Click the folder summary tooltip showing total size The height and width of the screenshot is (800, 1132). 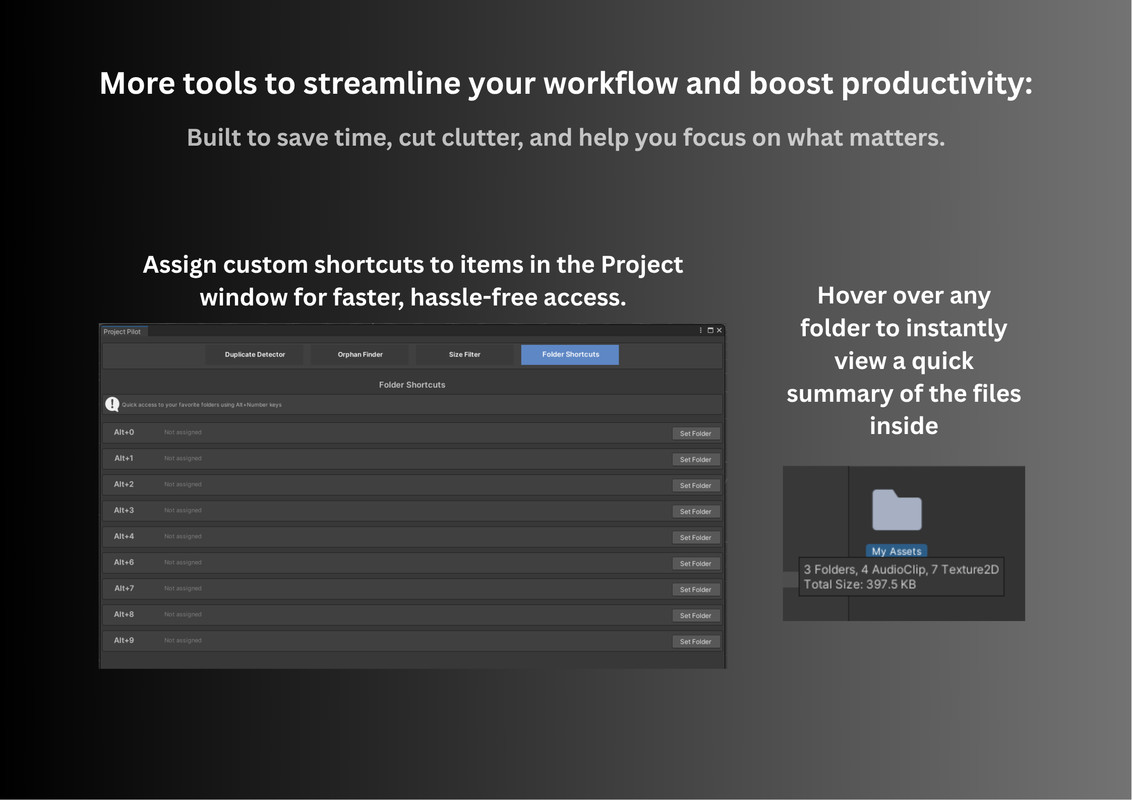tap(900, 577)
